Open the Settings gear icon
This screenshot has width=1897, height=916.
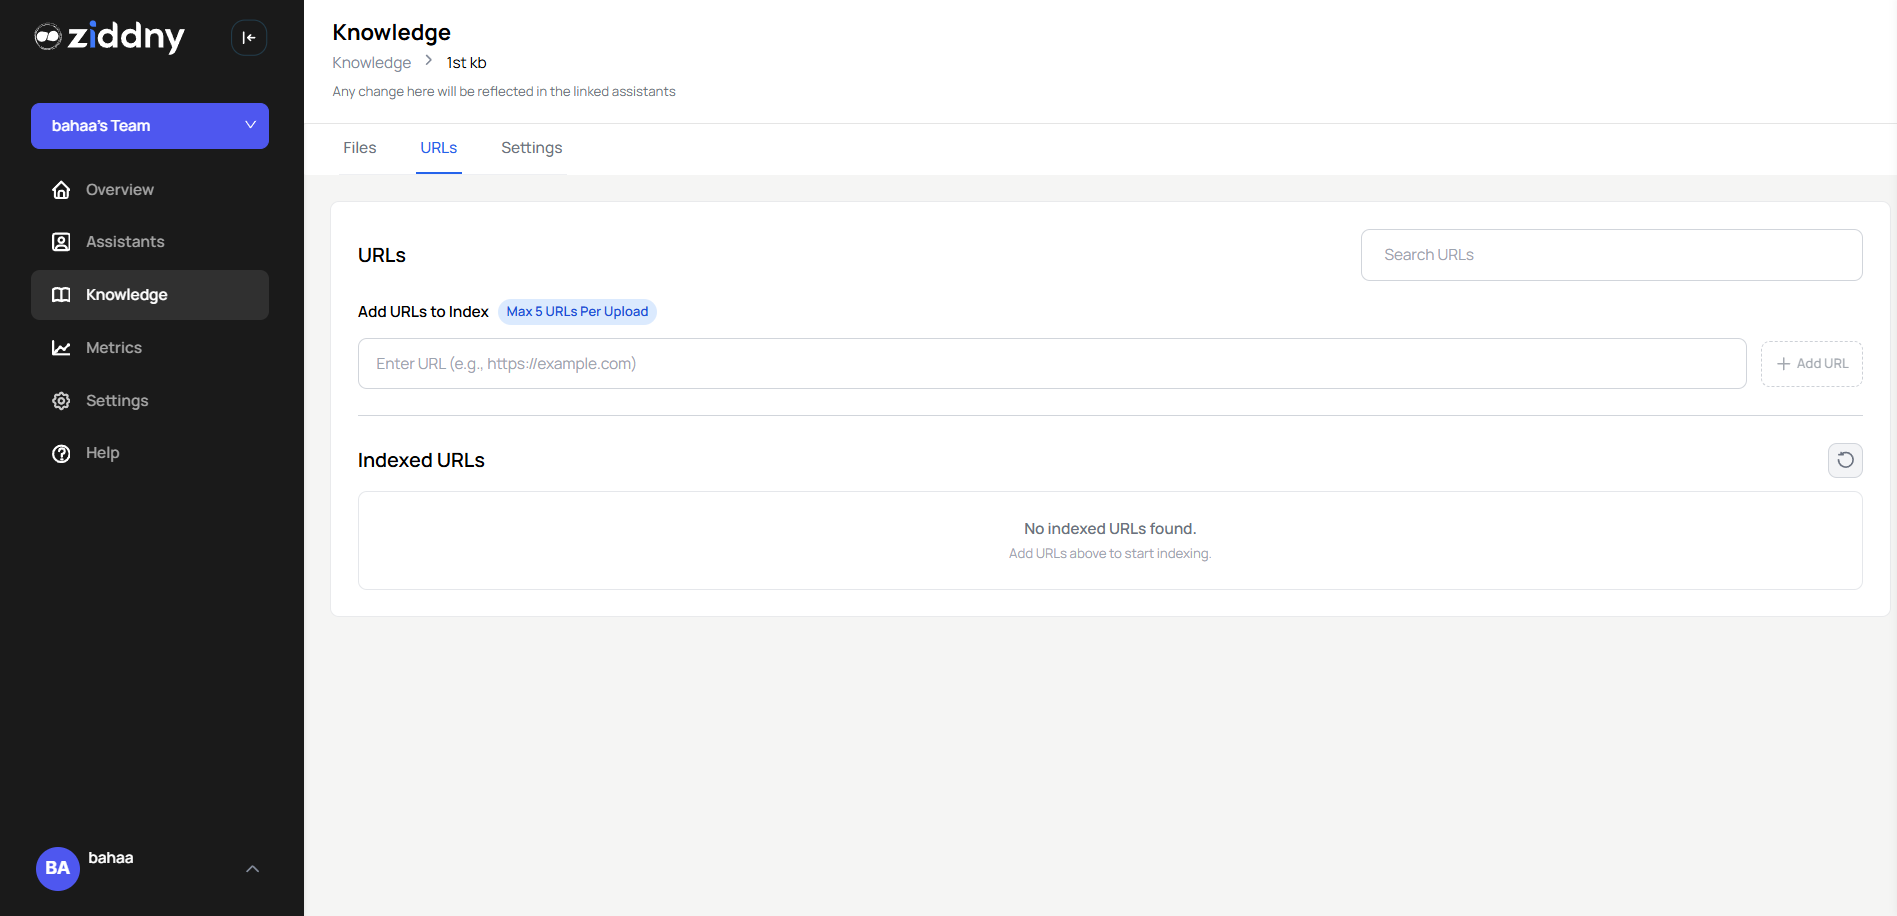61,400
